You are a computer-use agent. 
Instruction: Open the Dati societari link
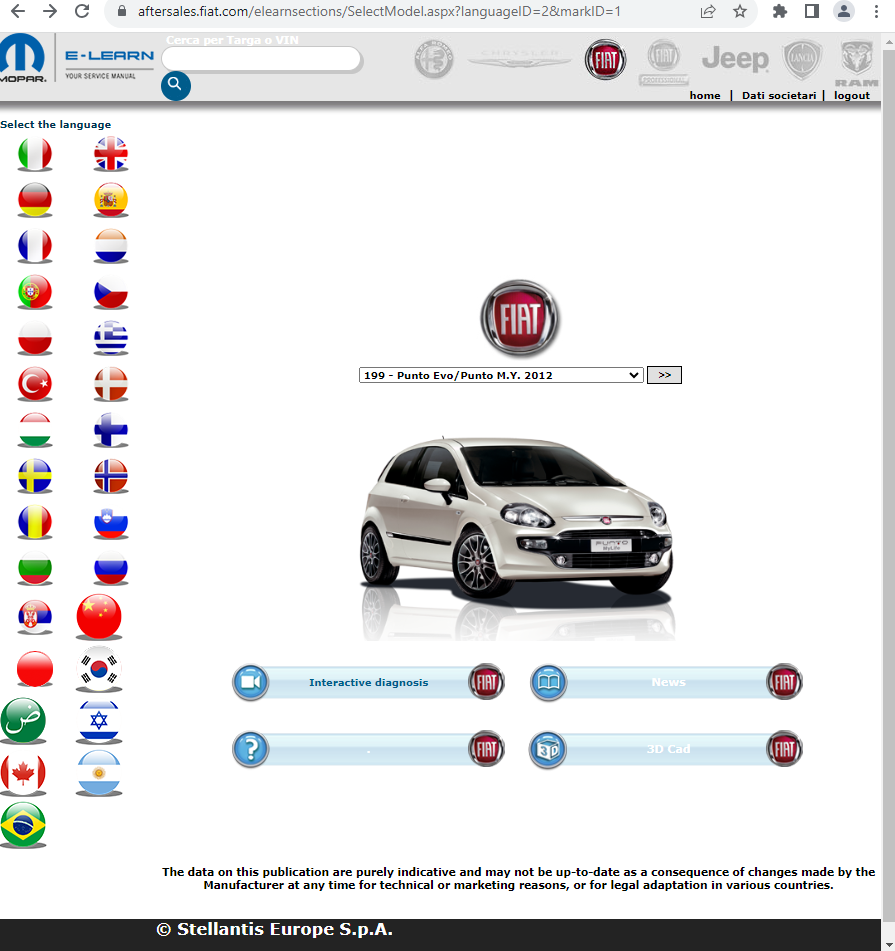(x=779, y=96)
